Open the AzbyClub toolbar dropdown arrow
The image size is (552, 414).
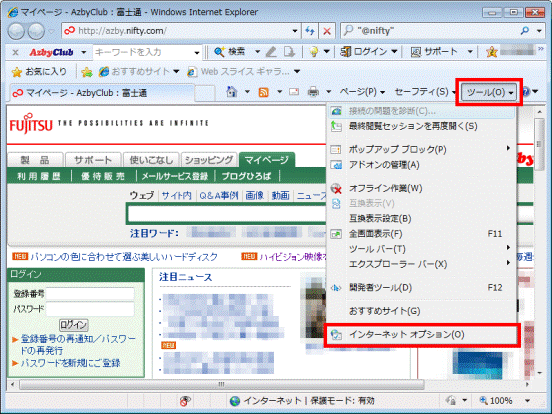pyautogui.click(x=84, y=52)
